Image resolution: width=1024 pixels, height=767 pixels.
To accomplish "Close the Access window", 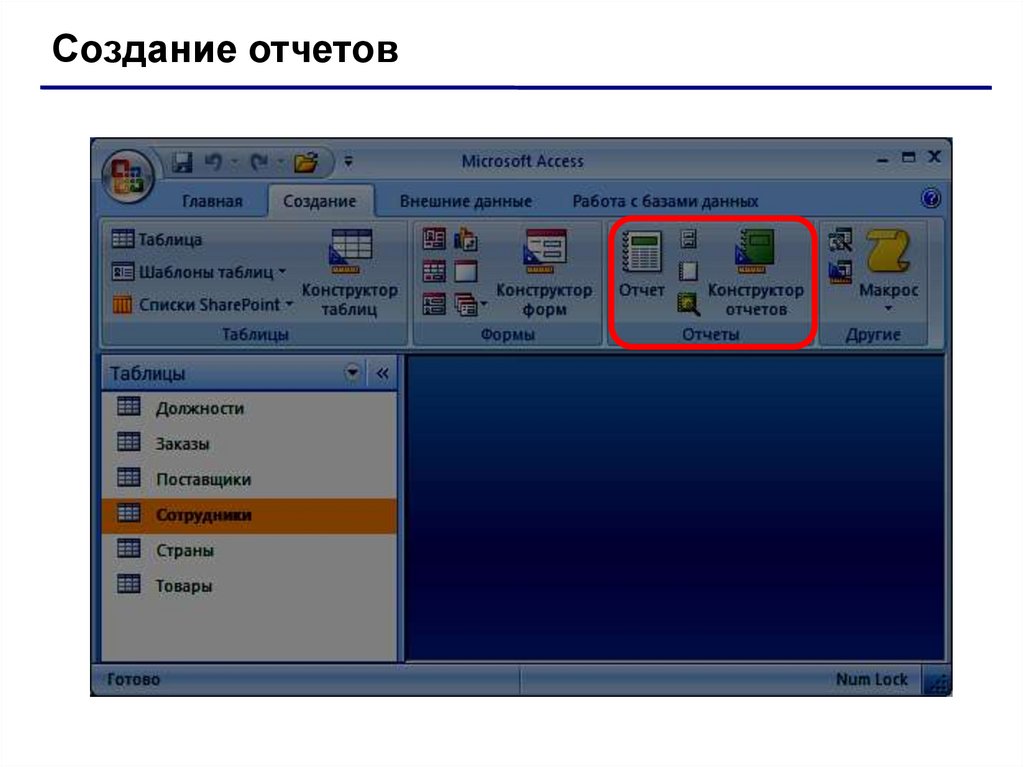I will (935, 157).
